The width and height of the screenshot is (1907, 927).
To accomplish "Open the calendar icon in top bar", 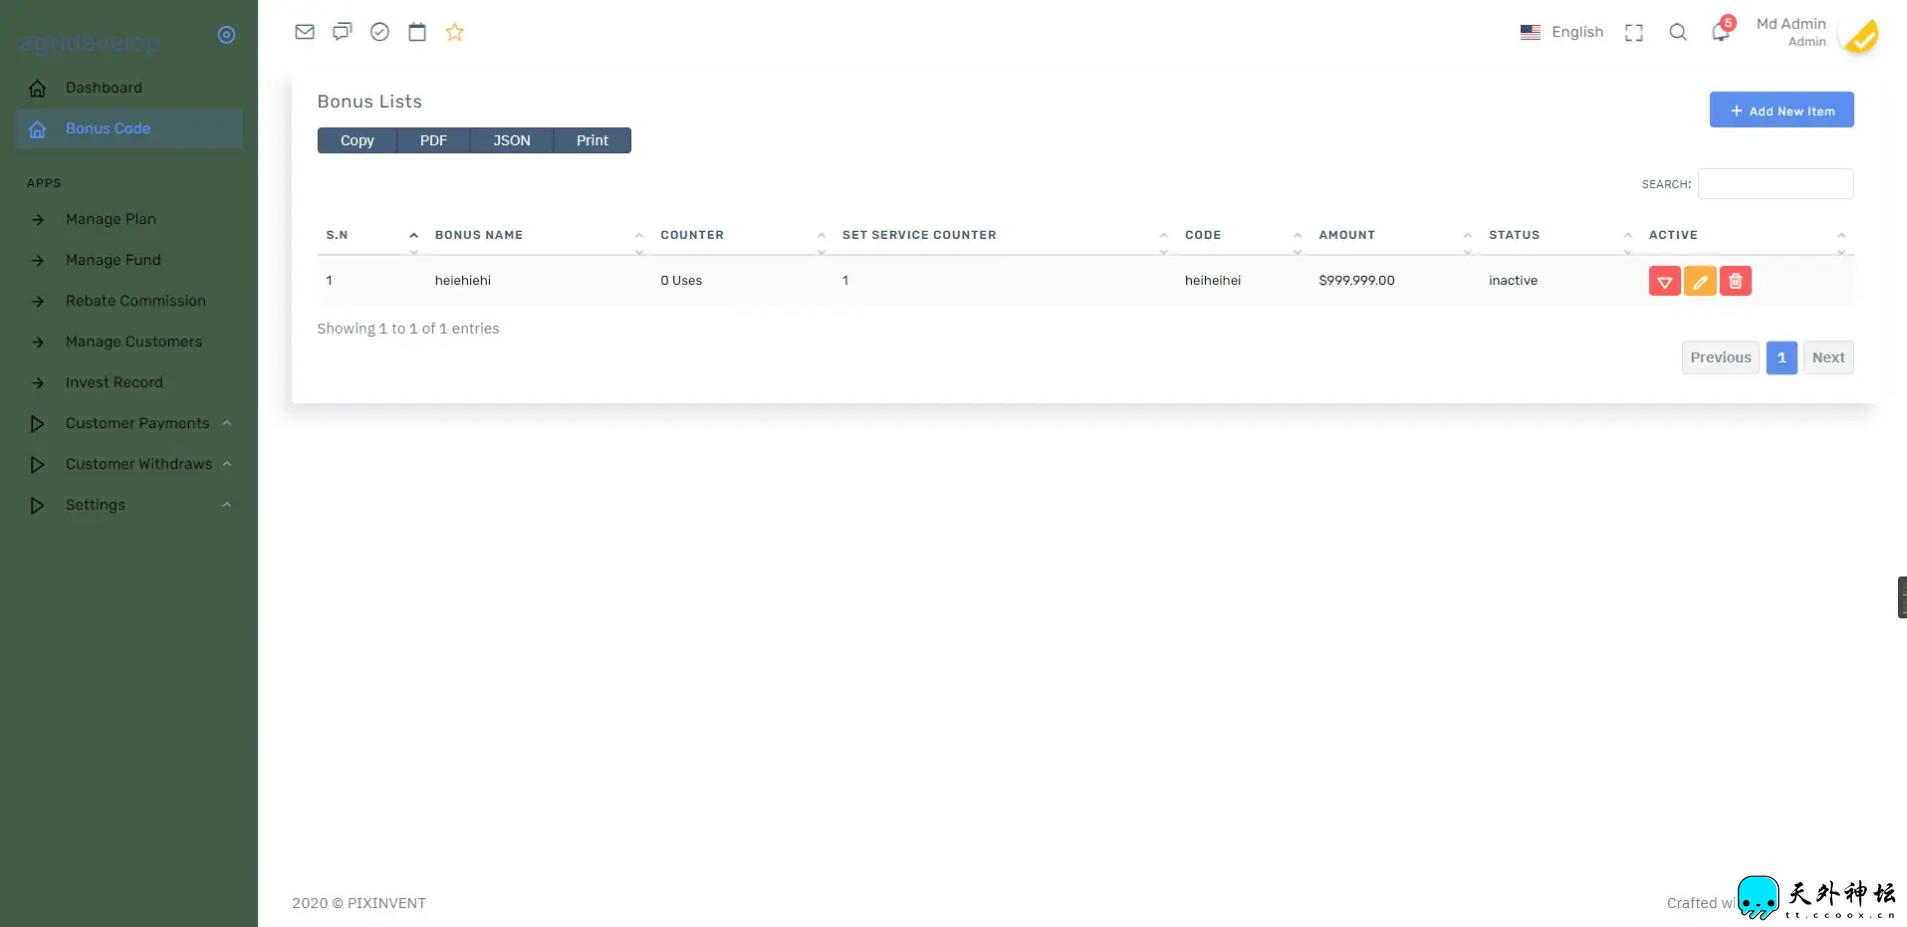I will pyautogui.click(x=417, y=32).
